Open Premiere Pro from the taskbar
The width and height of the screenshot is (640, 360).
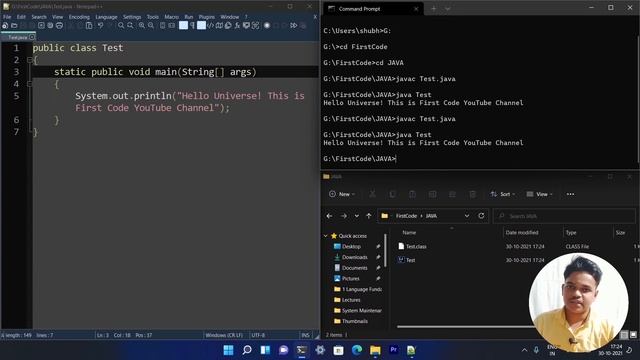click(x=393, y=350)
